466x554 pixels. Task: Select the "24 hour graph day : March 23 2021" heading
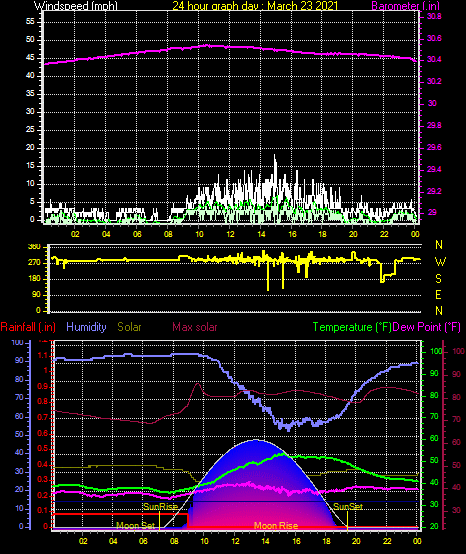click(255, 5)
